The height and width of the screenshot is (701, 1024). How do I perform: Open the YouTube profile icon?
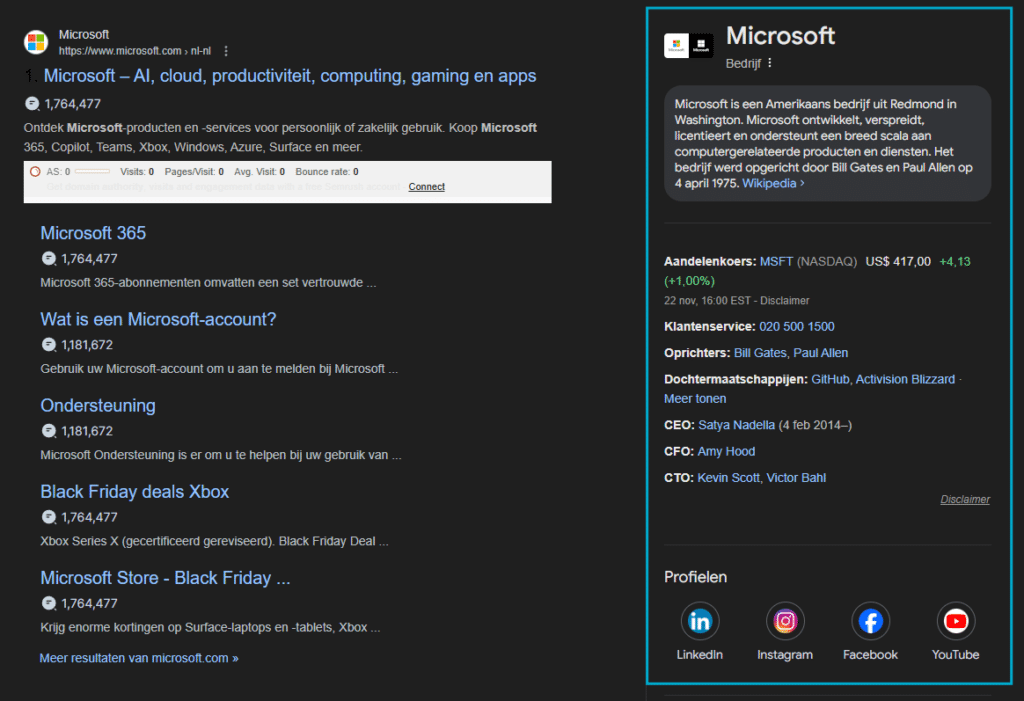[955, 621]
